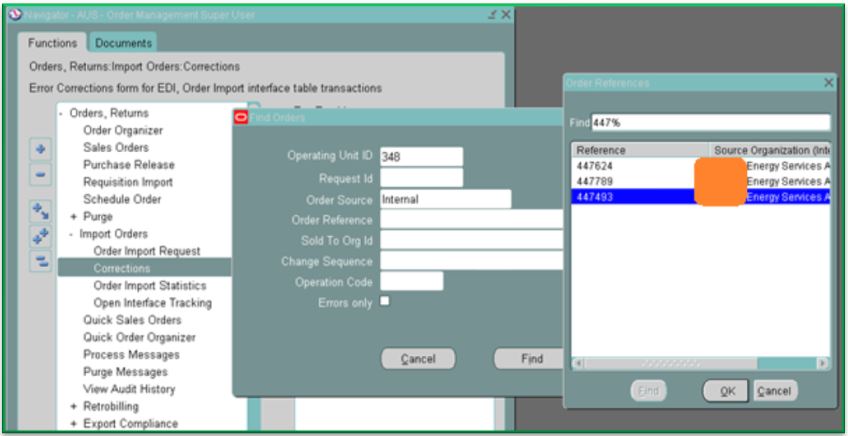Click the Reference column header
This screenshot has width=848, height=436.
point(640,150)
